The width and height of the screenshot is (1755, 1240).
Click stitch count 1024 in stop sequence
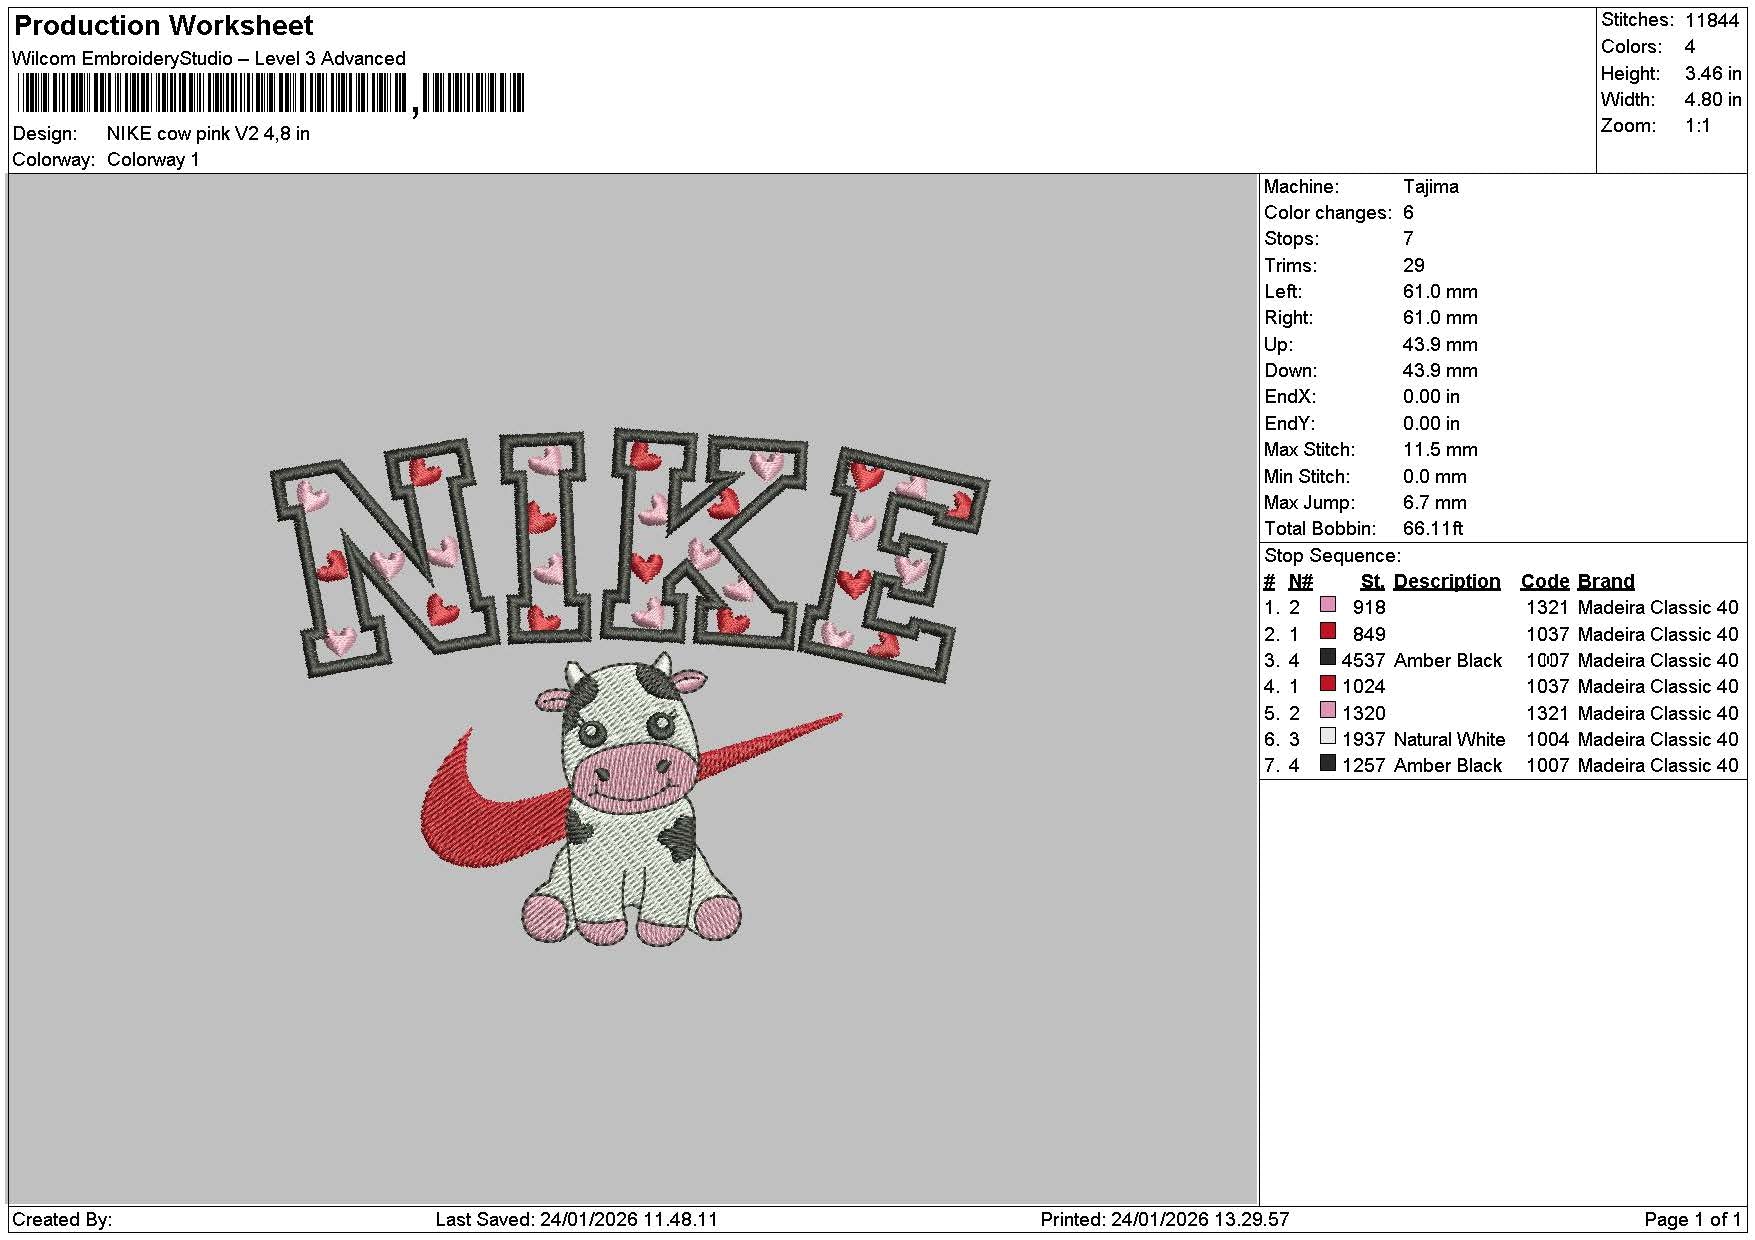[x=1364, y=687]
